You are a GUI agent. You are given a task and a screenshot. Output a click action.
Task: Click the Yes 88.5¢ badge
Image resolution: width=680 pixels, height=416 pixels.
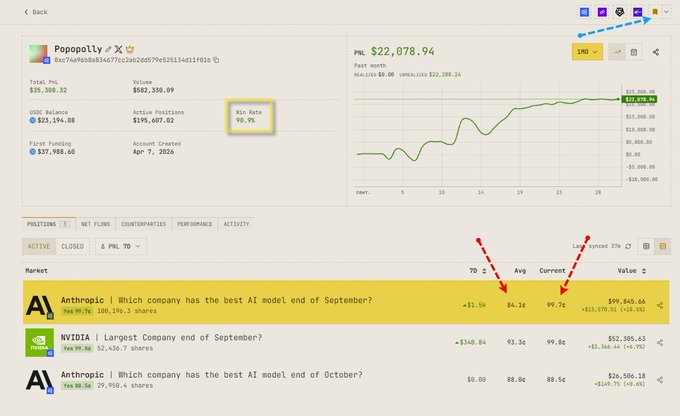pyautogui.click(x=77, y=386)
